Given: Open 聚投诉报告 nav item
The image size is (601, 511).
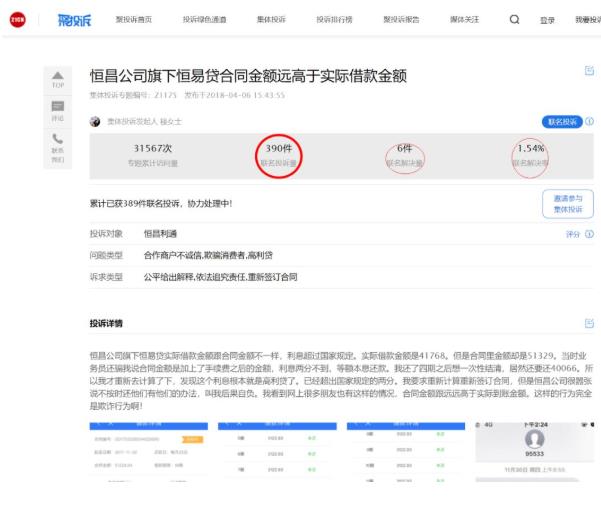Looking at the screenshot, I should tap(401, 20).
